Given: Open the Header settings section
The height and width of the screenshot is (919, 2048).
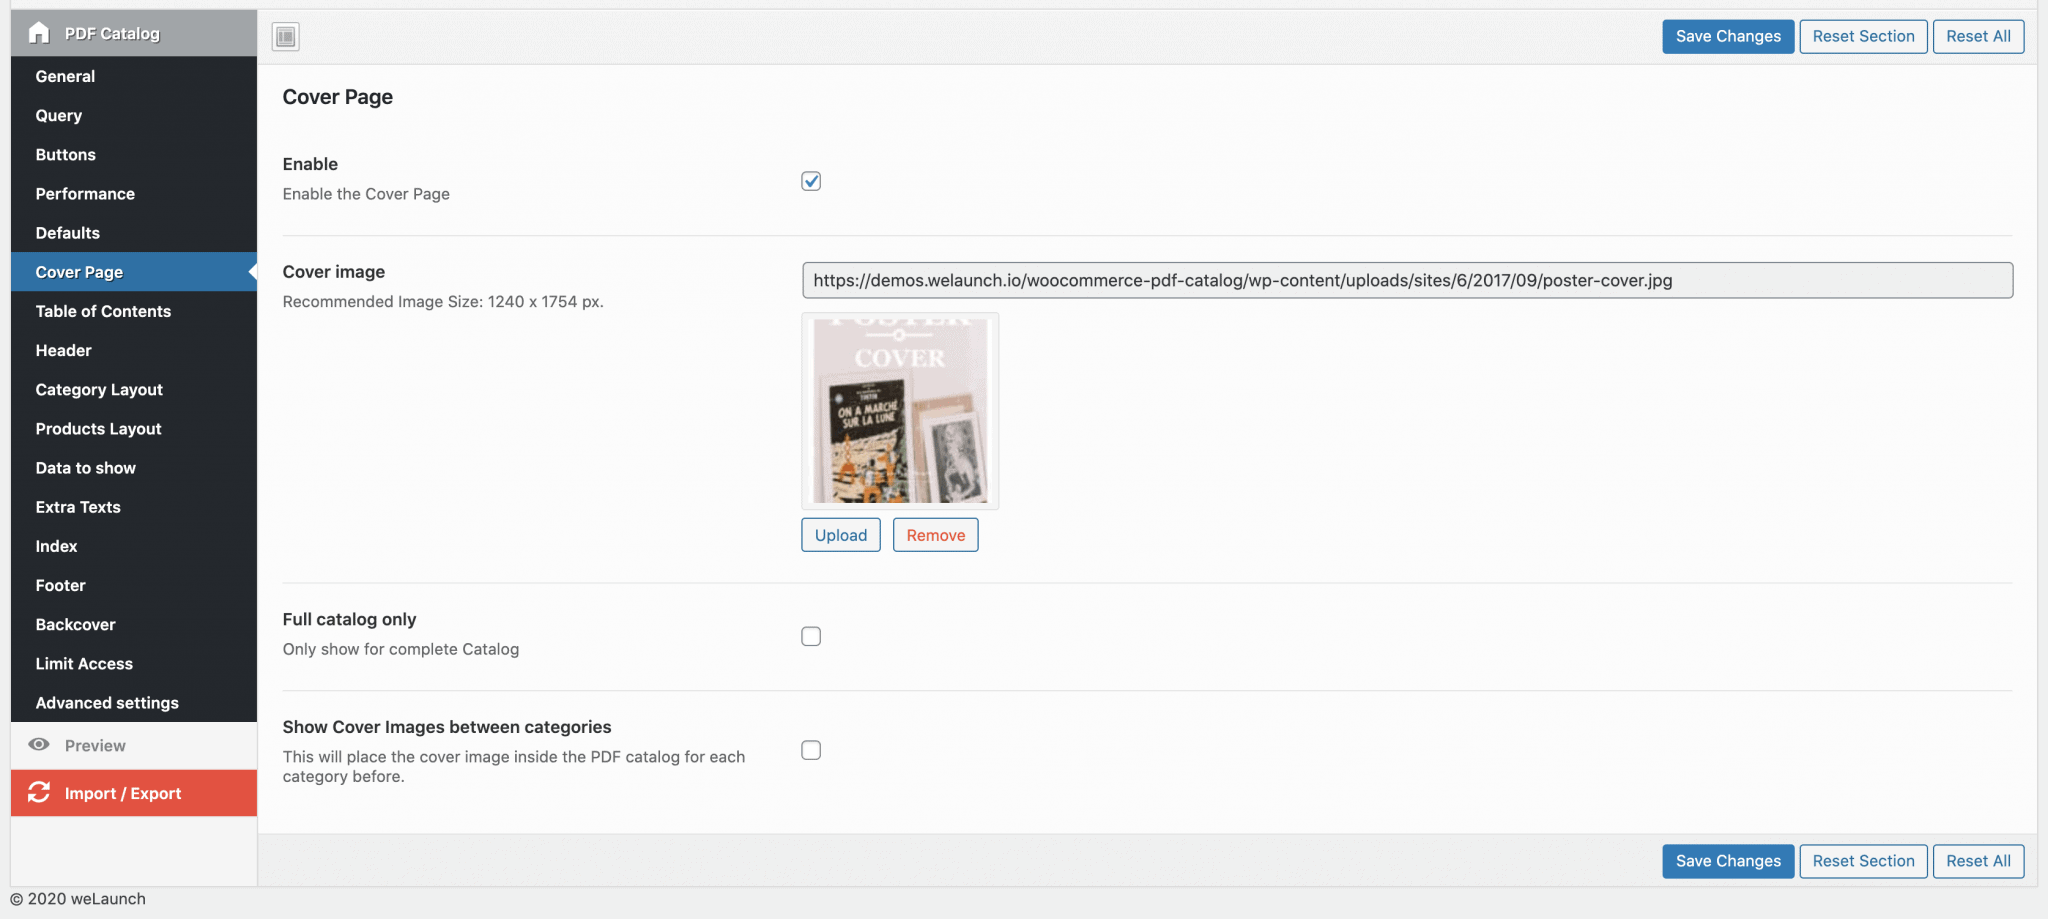Looking at the screenshot, I should coord(63,350).
